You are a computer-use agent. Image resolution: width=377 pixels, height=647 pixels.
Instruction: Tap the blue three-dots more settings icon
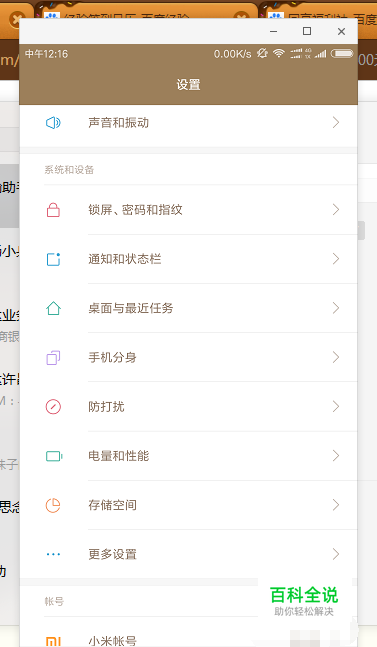pos(53,554)
